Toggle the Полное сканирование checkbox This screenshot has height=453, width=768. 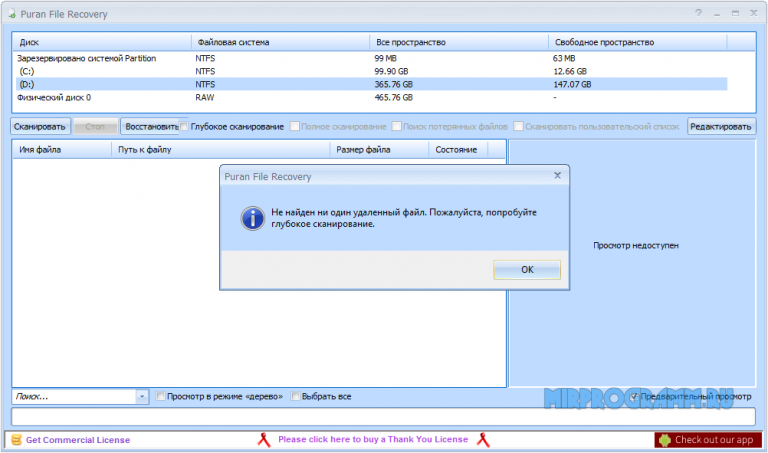(295, 126)
